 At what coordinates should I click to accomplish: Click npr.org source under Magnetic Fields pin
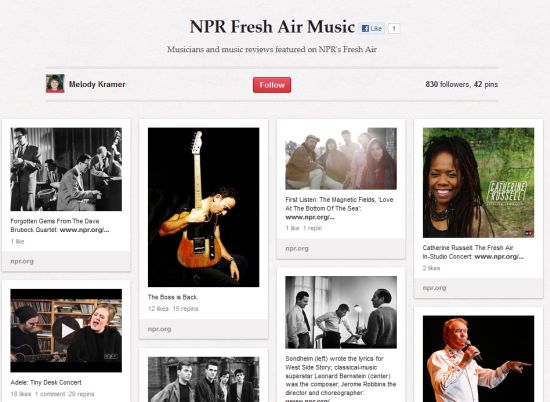tap(297, 248)
